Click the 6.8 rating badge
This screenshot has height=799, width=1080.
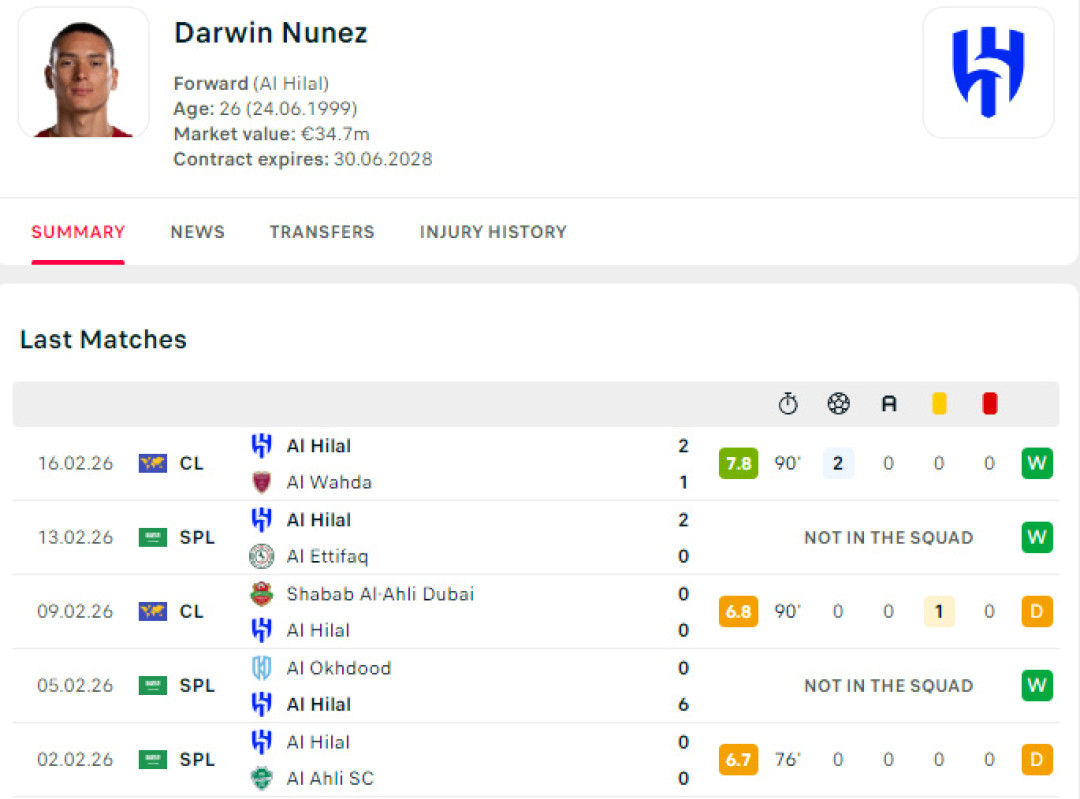point(738,612)
